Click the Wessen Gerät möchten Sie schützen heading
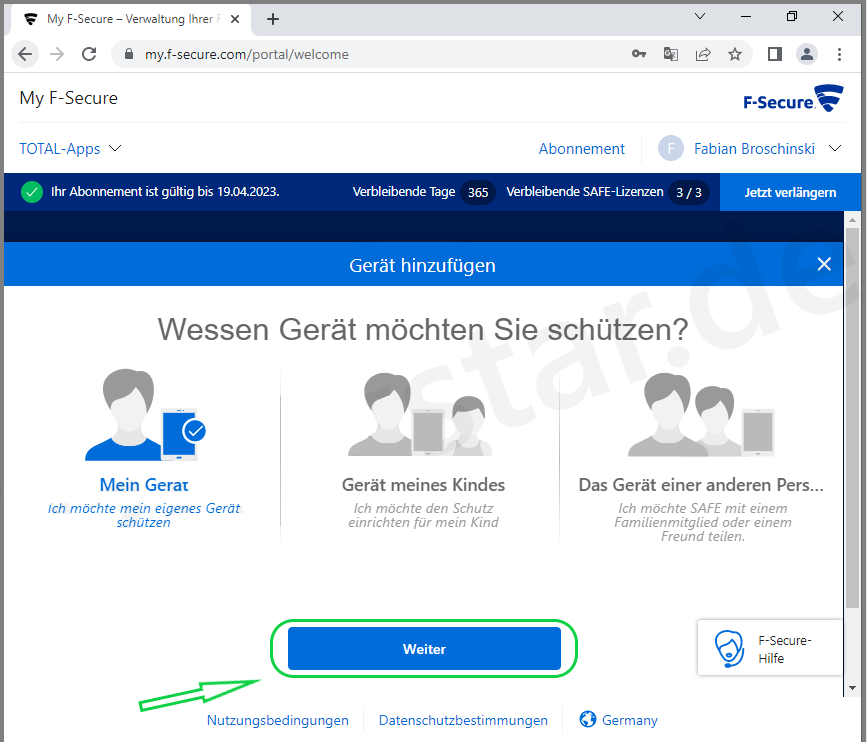867x742 pixels. tap(423, 330)
